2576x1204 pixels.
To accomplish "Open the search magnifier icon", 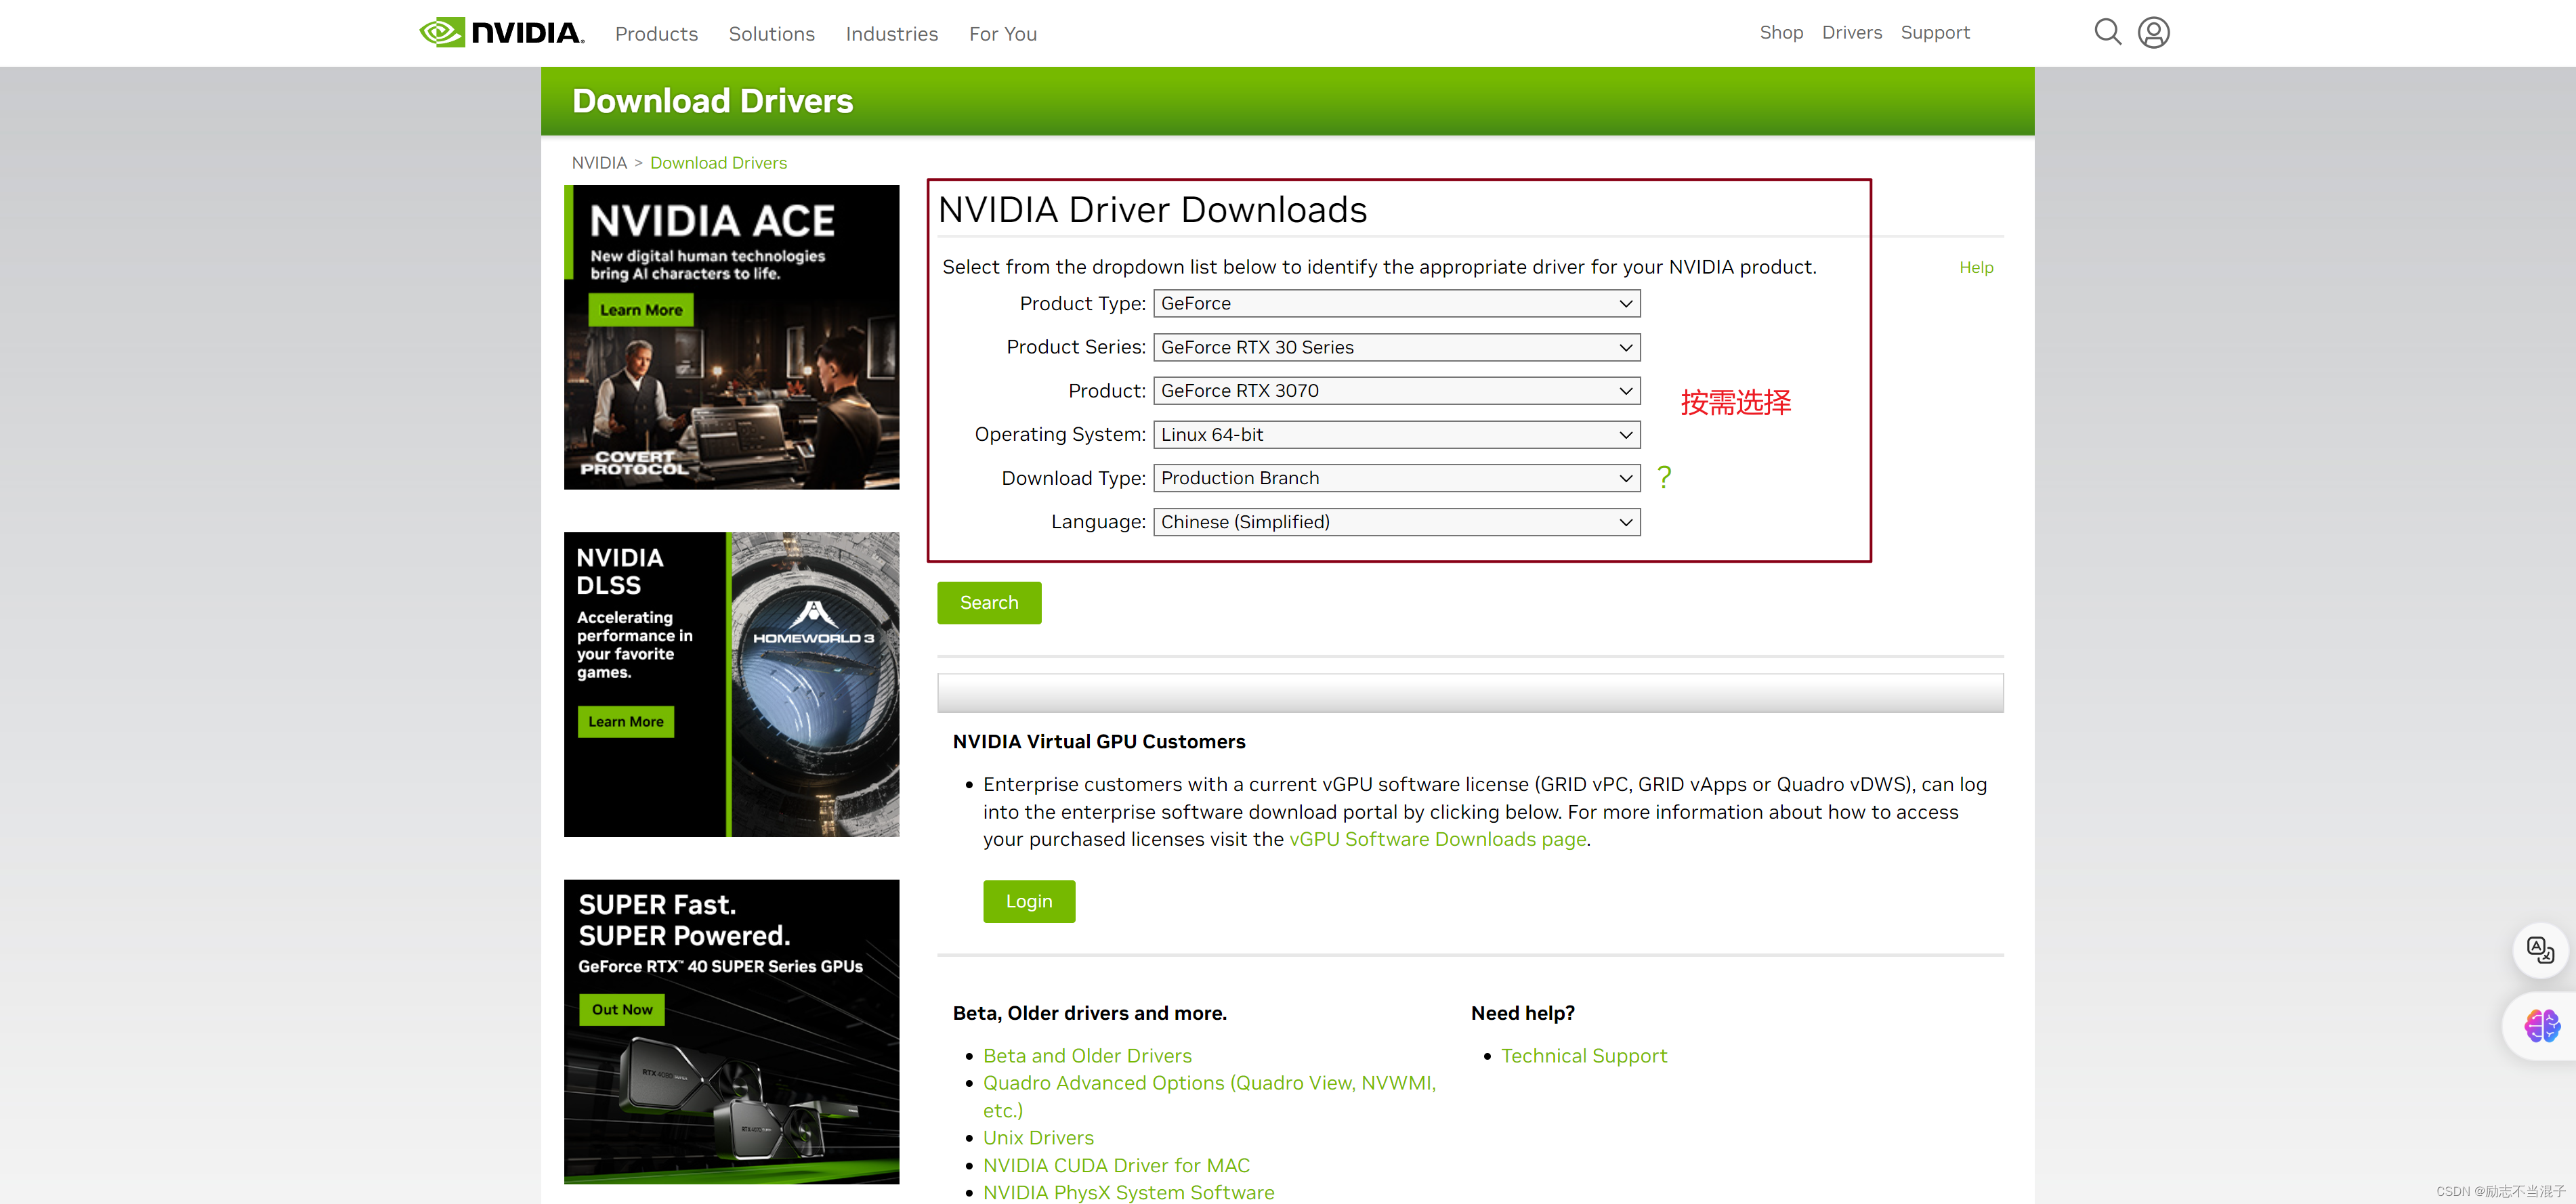I will pos(2107,32).
